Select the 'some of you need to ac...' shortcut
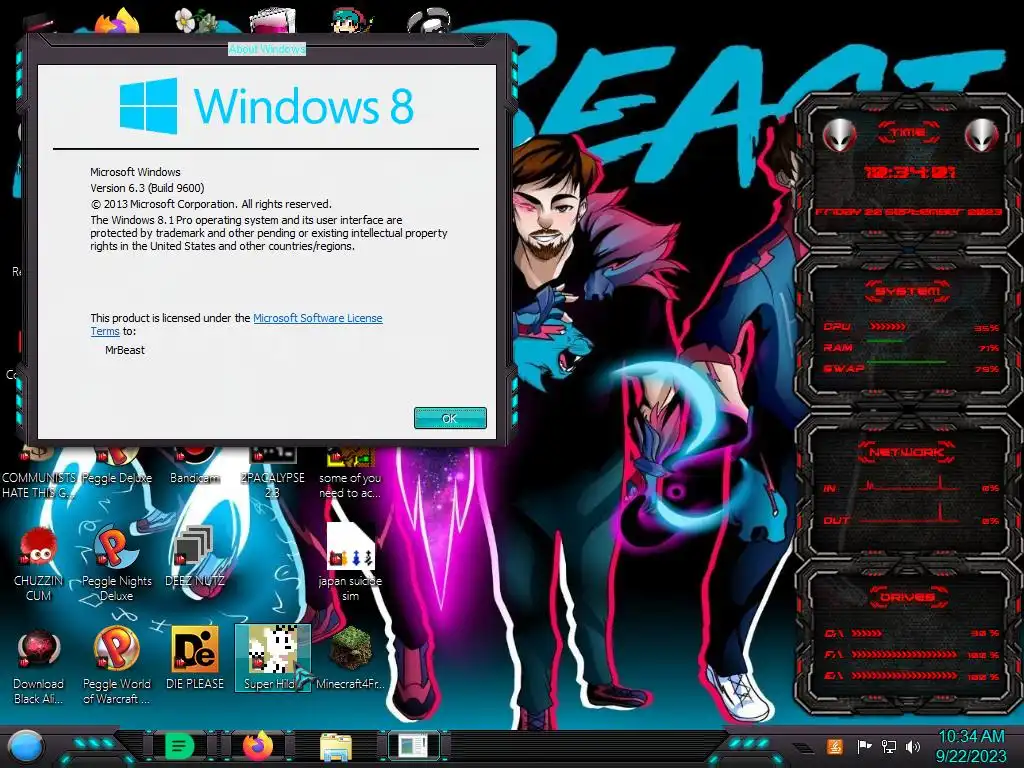The height and width of the screenshot is (768, 1024). coord(350,473)
